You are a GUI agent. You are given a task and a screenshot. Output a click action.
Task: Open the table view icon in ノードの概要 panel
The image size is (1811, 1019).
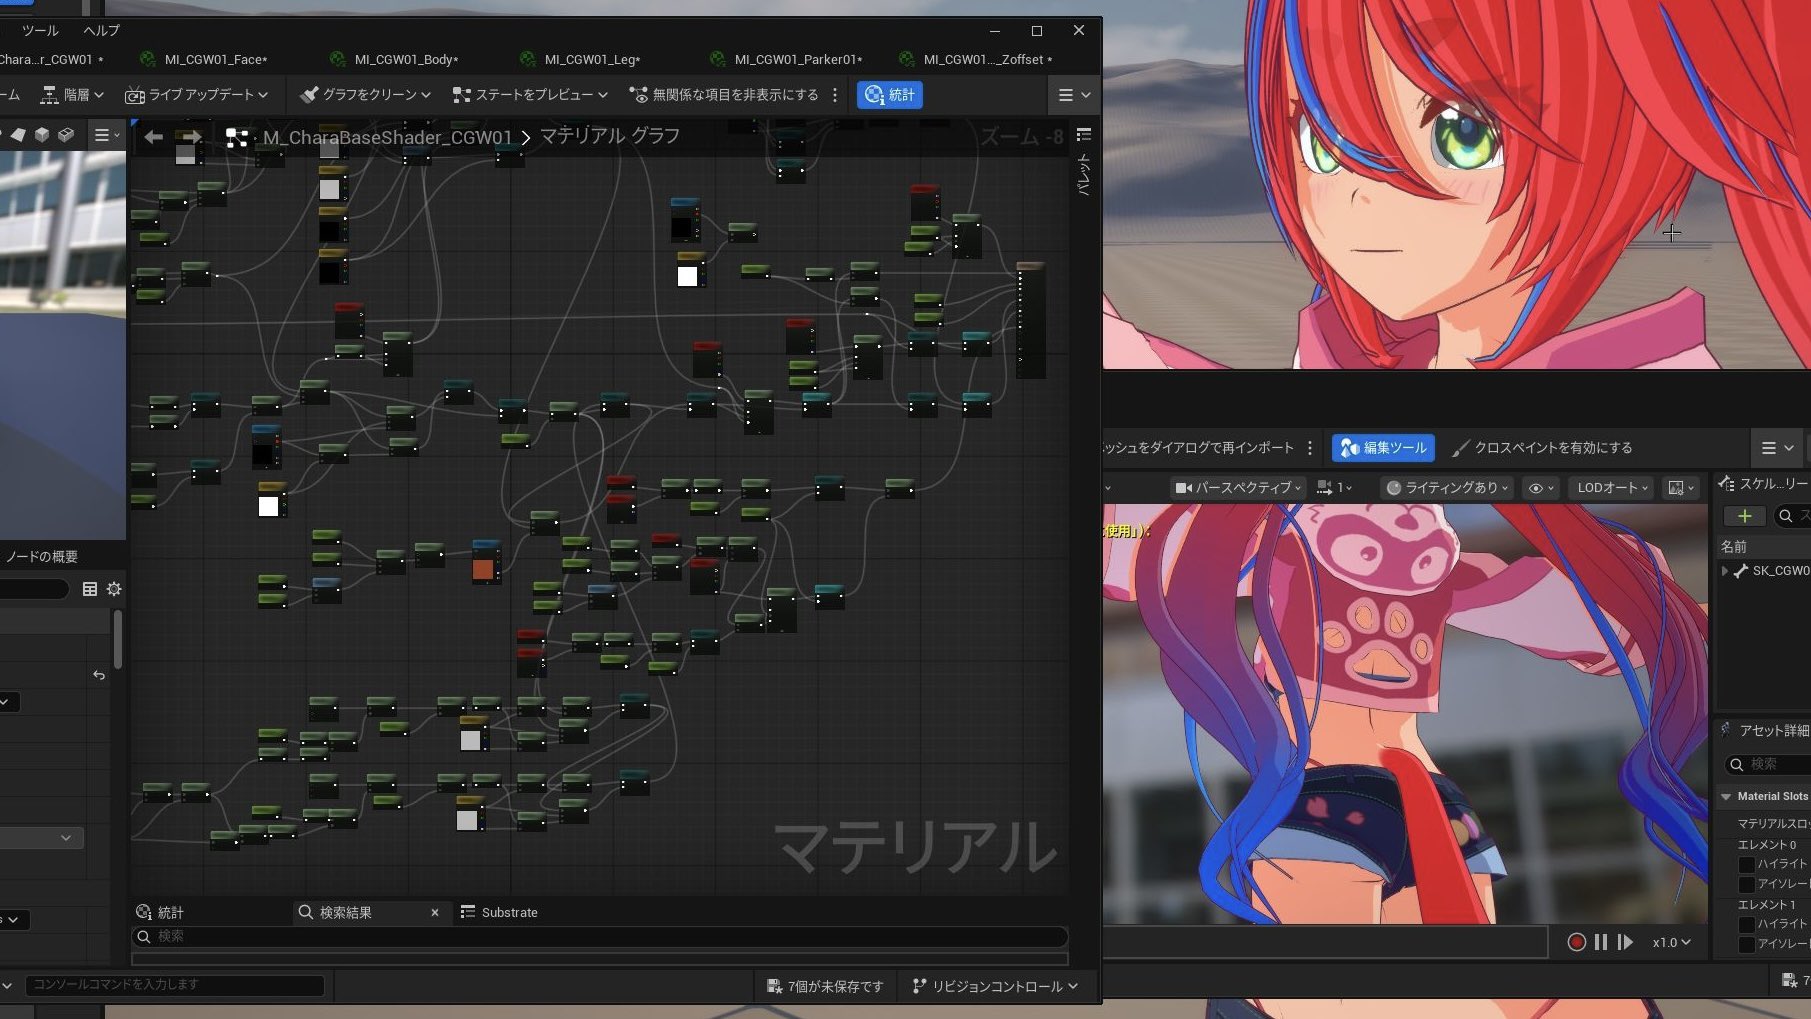click(90, 589)
